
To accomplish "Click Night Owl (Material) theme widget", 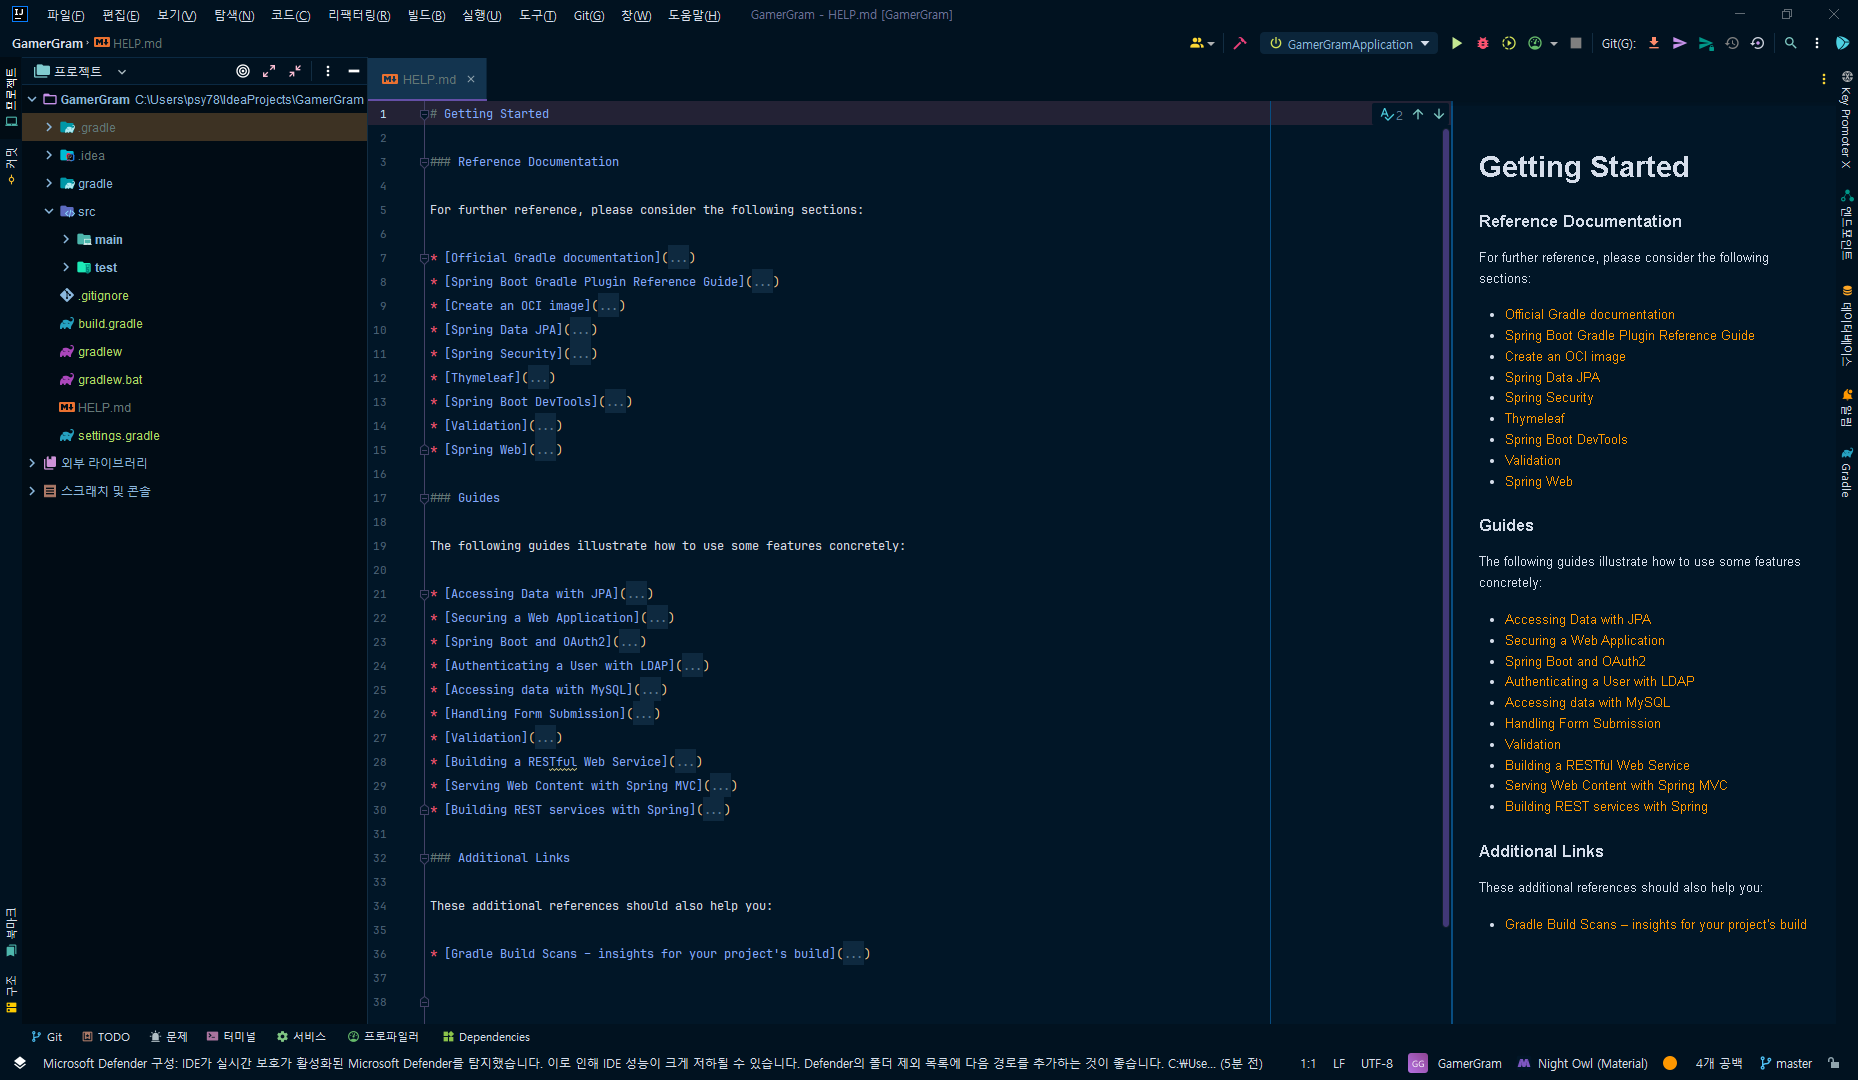I will pos(1583,1063).
